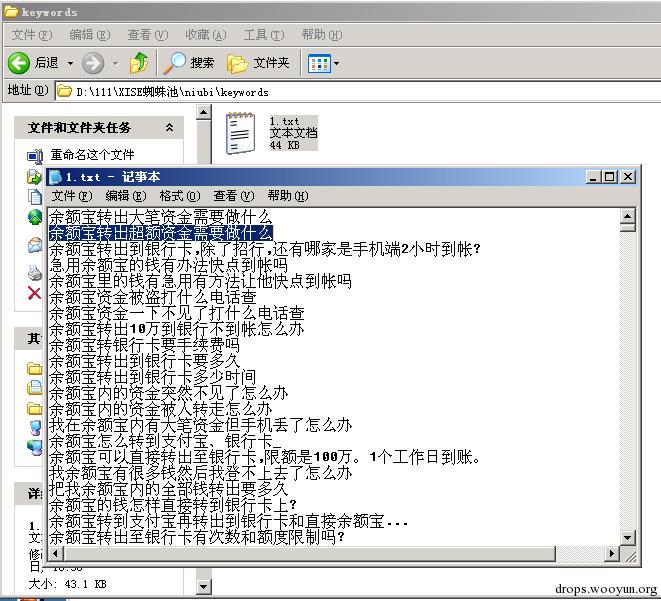Open the Search magnifier tool
This screenshot has width=661, height=601.
pyautogui.click(x=175, y=63)
